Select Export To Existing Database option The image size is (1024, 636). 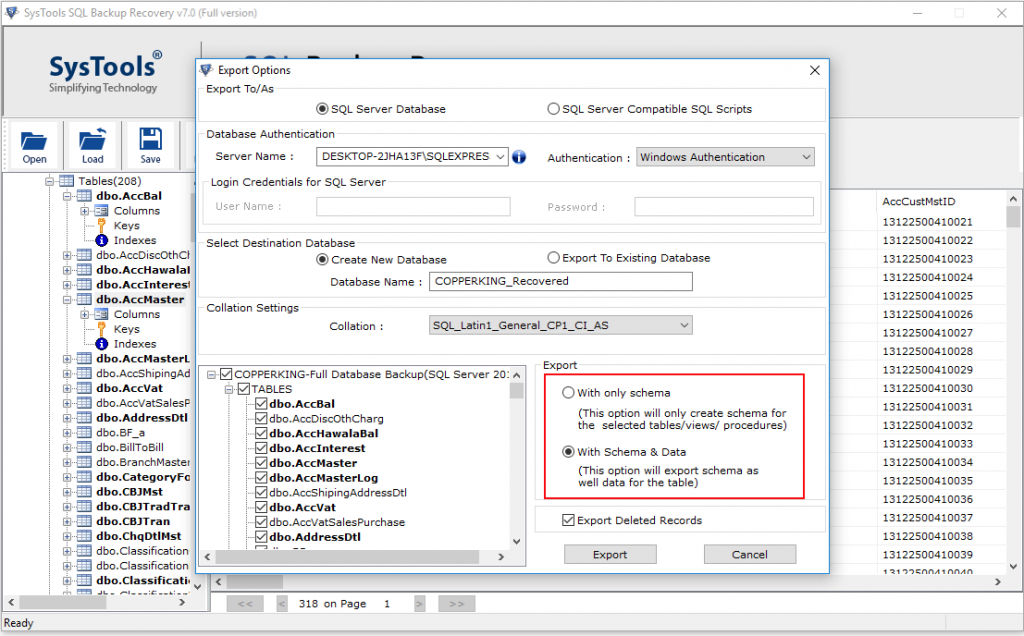(553, 258)
